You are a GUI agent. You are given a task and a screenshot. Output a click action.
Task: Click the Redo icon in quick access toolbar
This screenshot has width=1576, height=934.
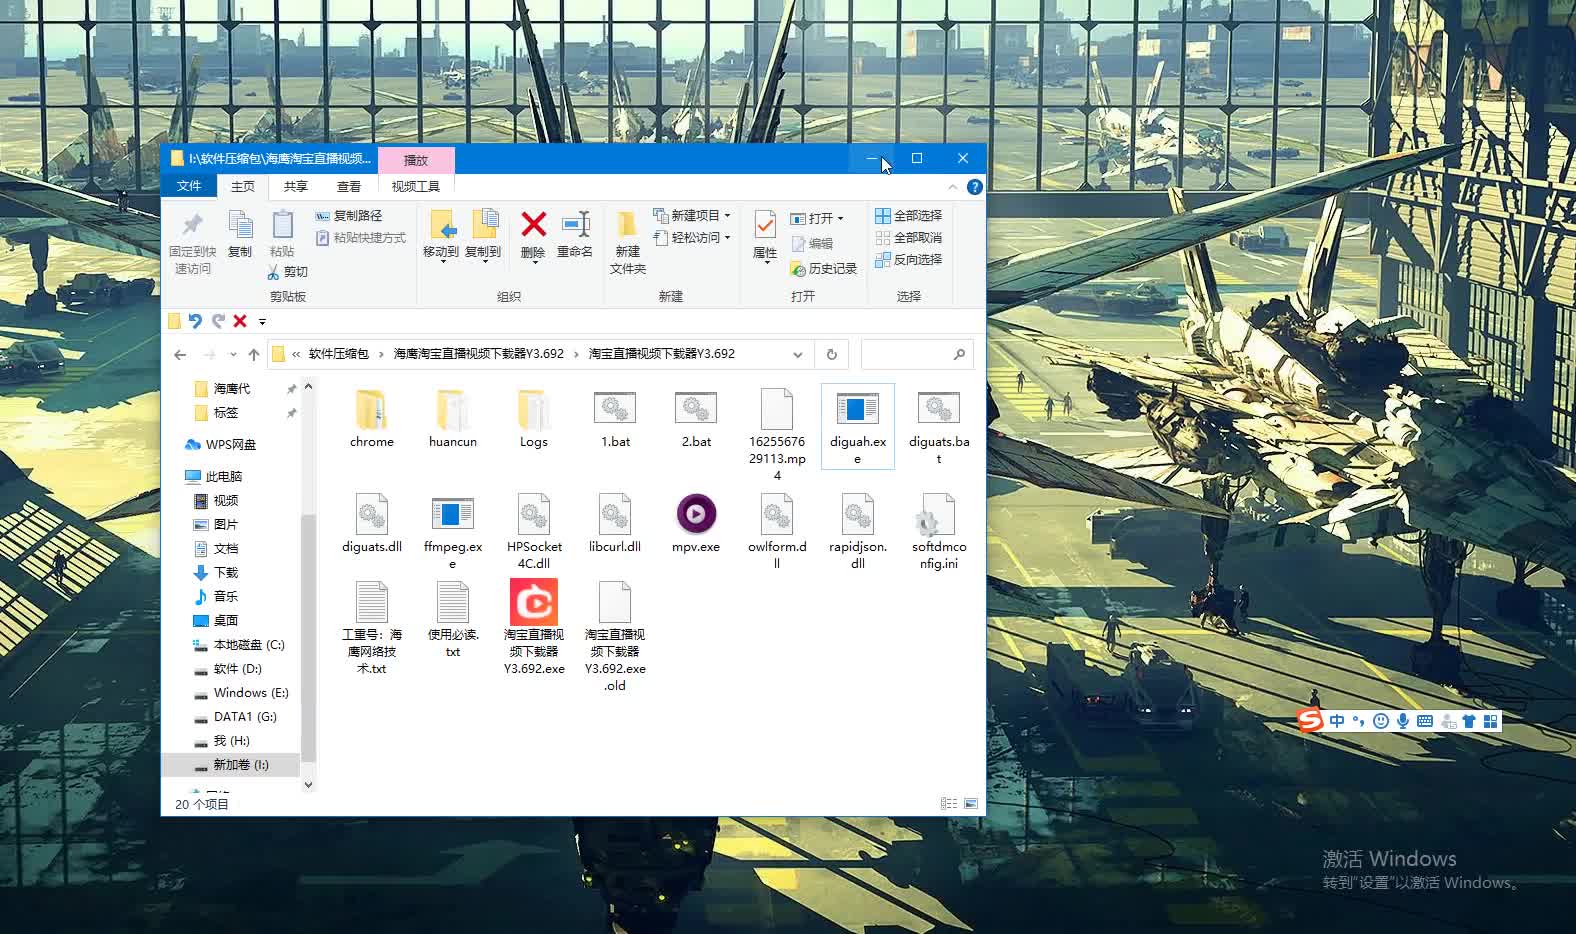coord(217,321)
